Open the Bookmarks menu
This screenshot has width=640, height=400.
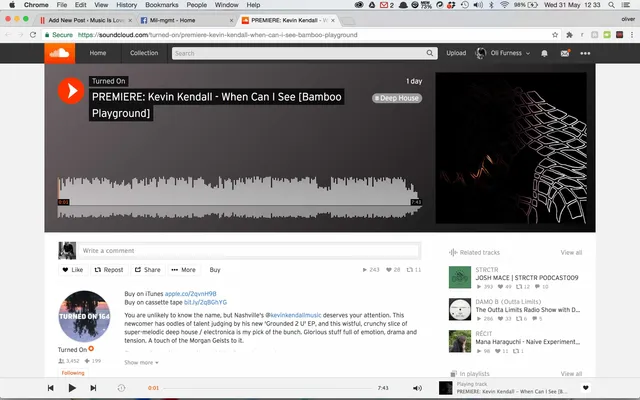click(x=162, y=5)
